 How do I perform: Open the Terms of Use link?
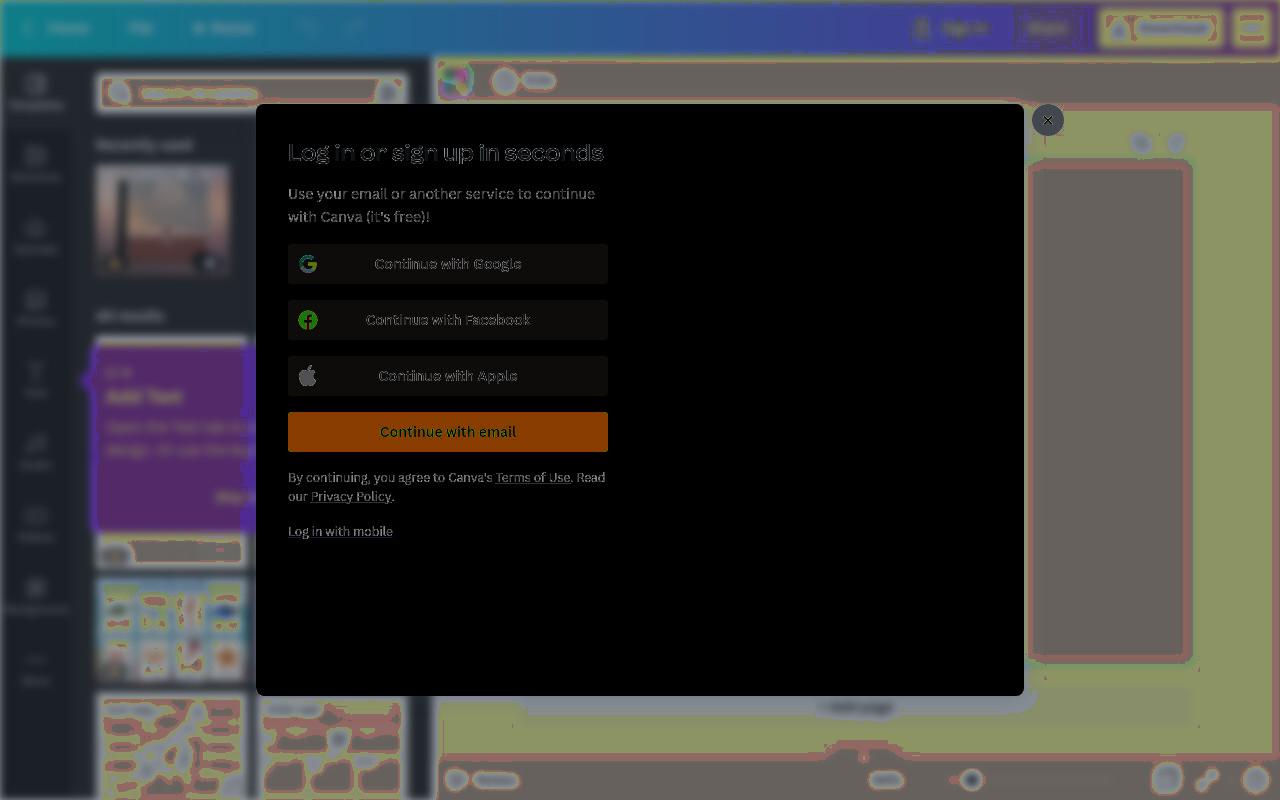click(x=532, y=478)
